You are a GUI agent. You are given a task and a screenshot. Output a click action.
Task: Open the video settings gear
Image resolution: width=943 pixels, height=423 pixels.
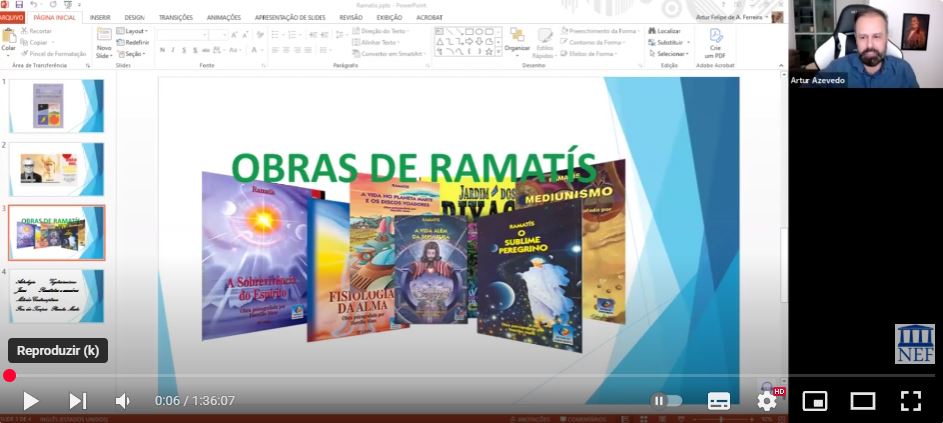767,401
